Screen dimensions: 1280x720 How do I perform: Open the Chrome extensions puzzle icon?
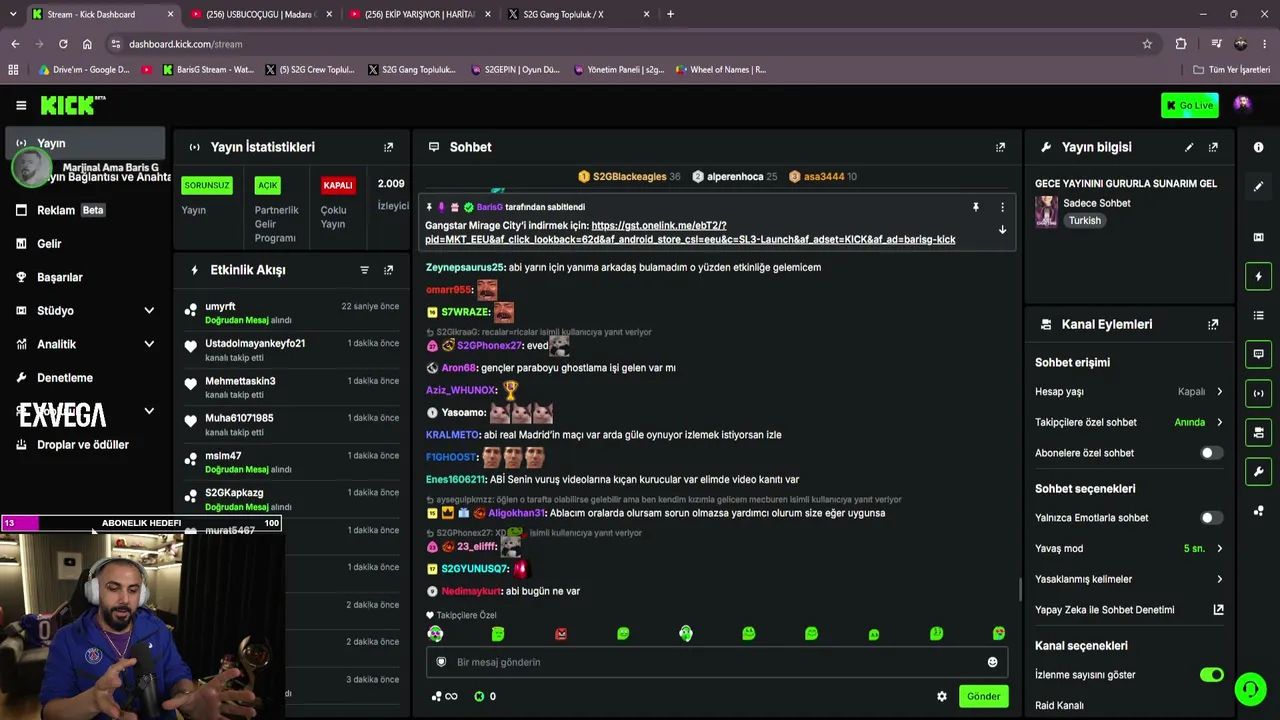[1181, 44]
